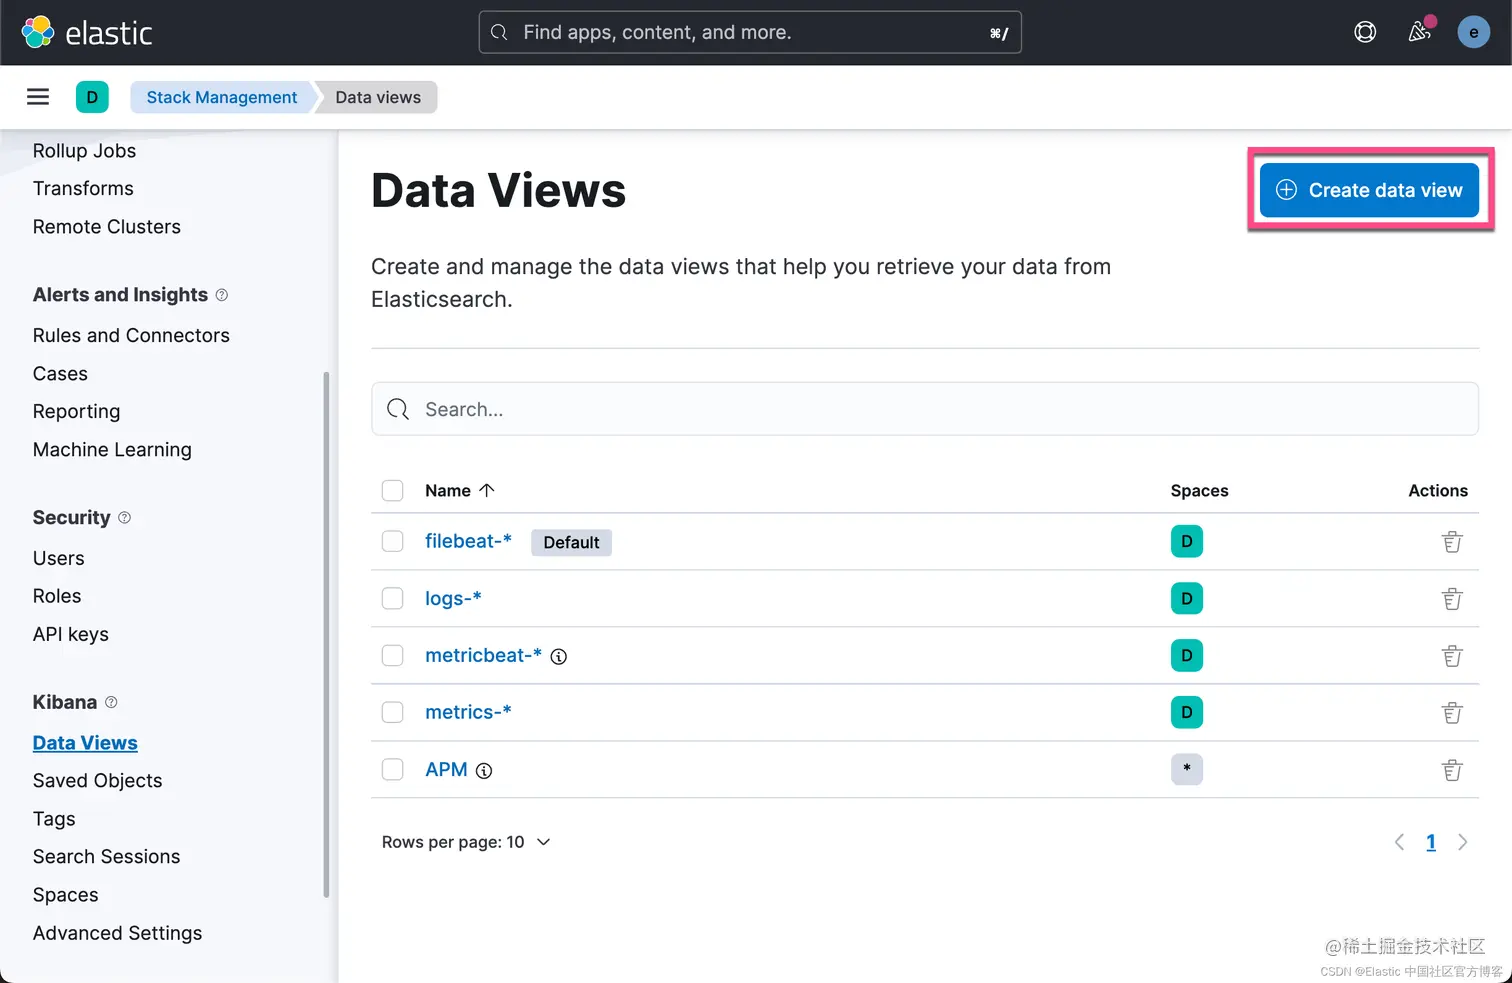Click info icon next to APM
Screen dimensions: 1512x983
(484, 771)
